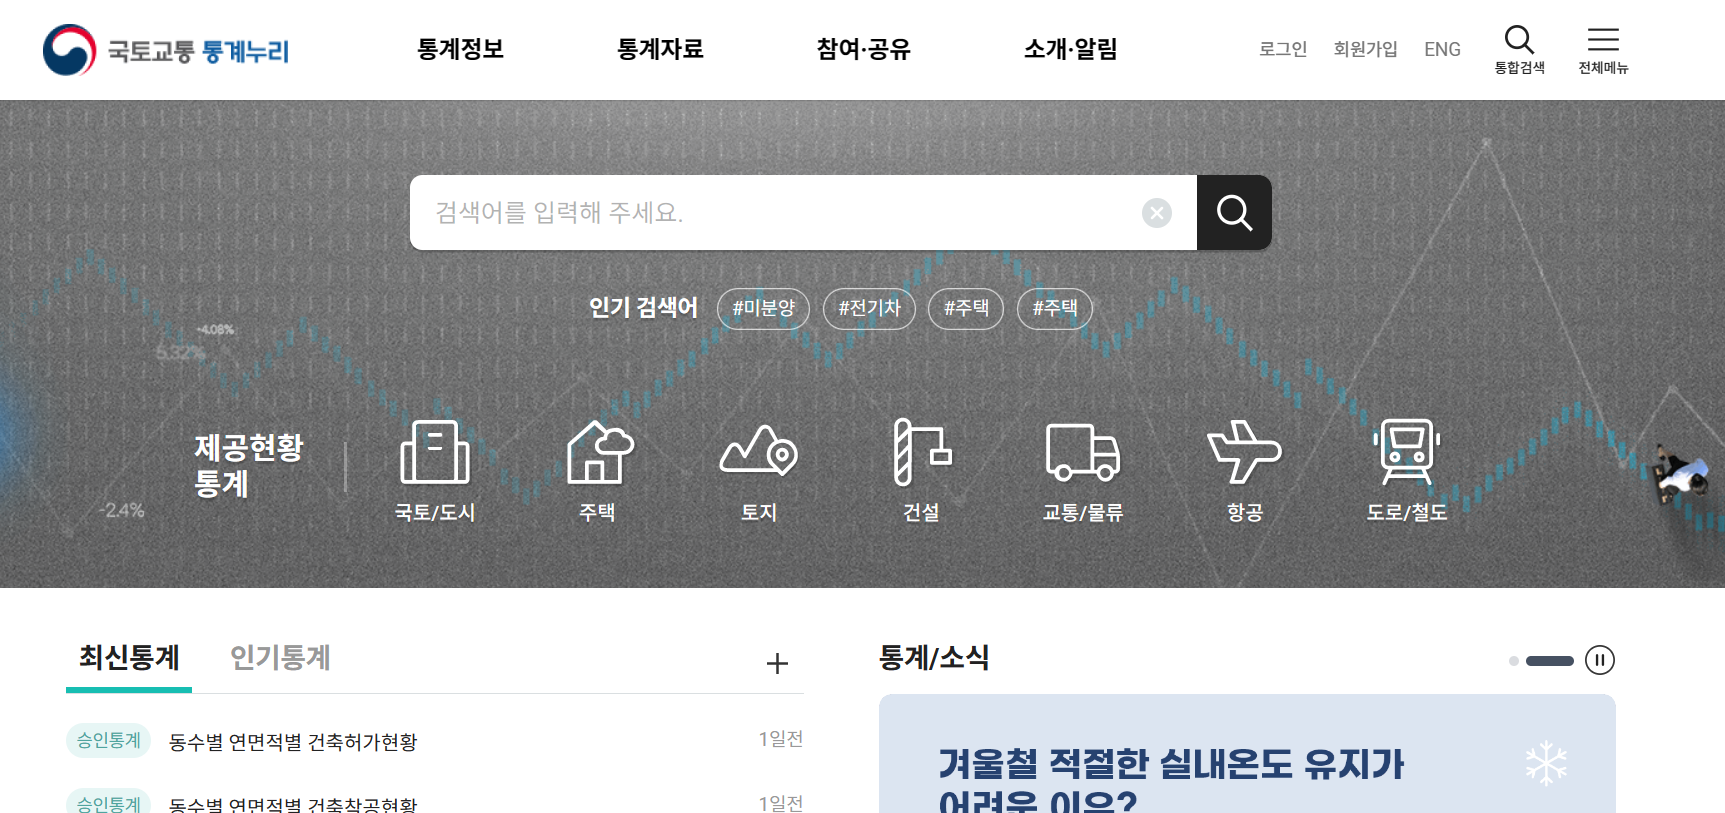Click the first #주택 keyword tag after #전기차
This screenshot has width=1725, height=813.
pyautogui.click(x=966, y=308)
